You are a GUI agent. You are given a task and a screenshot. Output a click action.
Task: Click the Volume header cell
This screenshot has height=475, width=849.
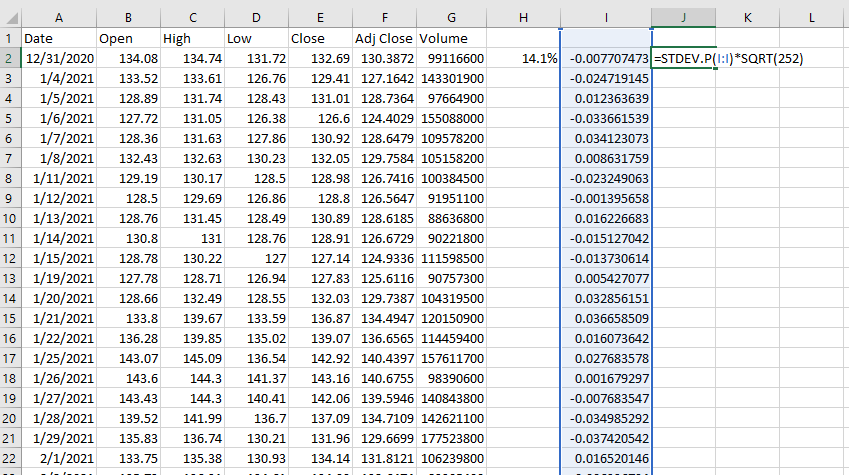pos(452,38)
